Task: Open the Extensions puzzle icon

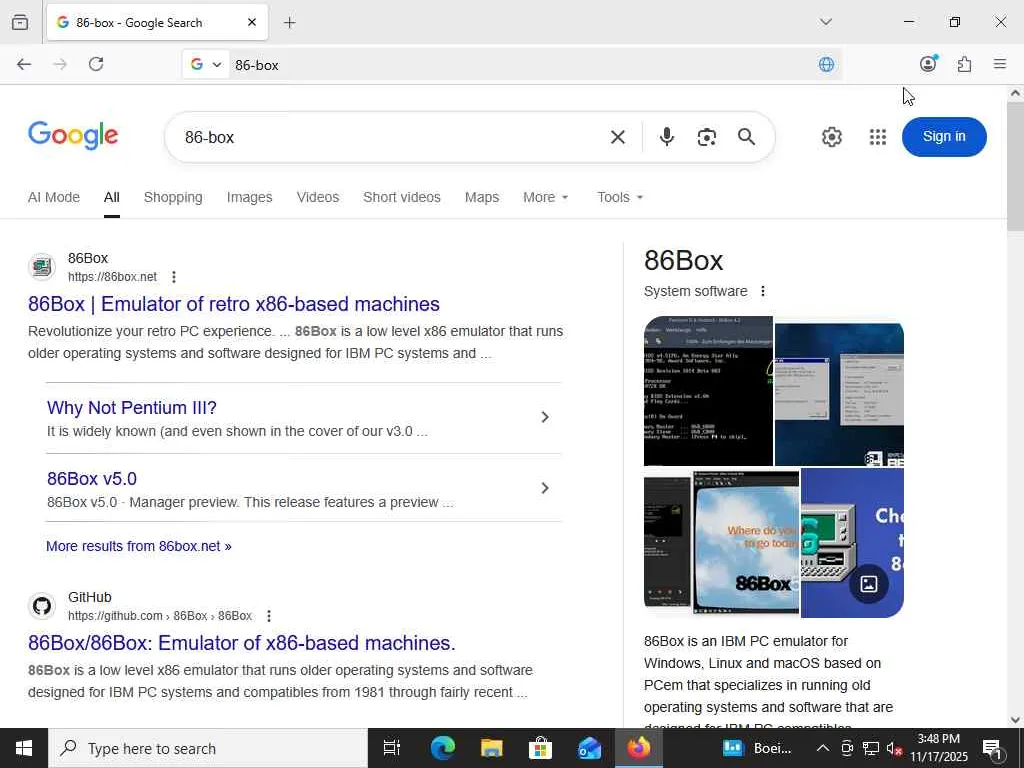Action: pyautogui.click(x=964, y=64)
